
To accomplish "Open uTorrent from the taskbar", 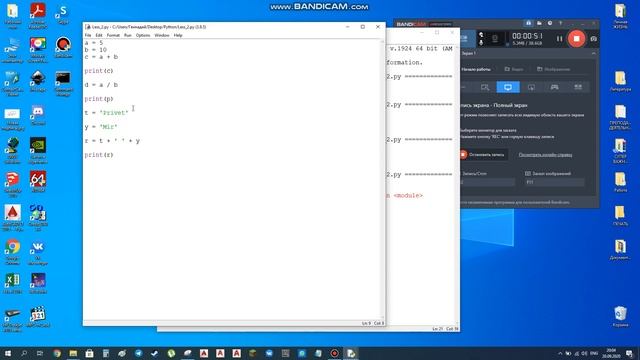I will coord(171,353).
